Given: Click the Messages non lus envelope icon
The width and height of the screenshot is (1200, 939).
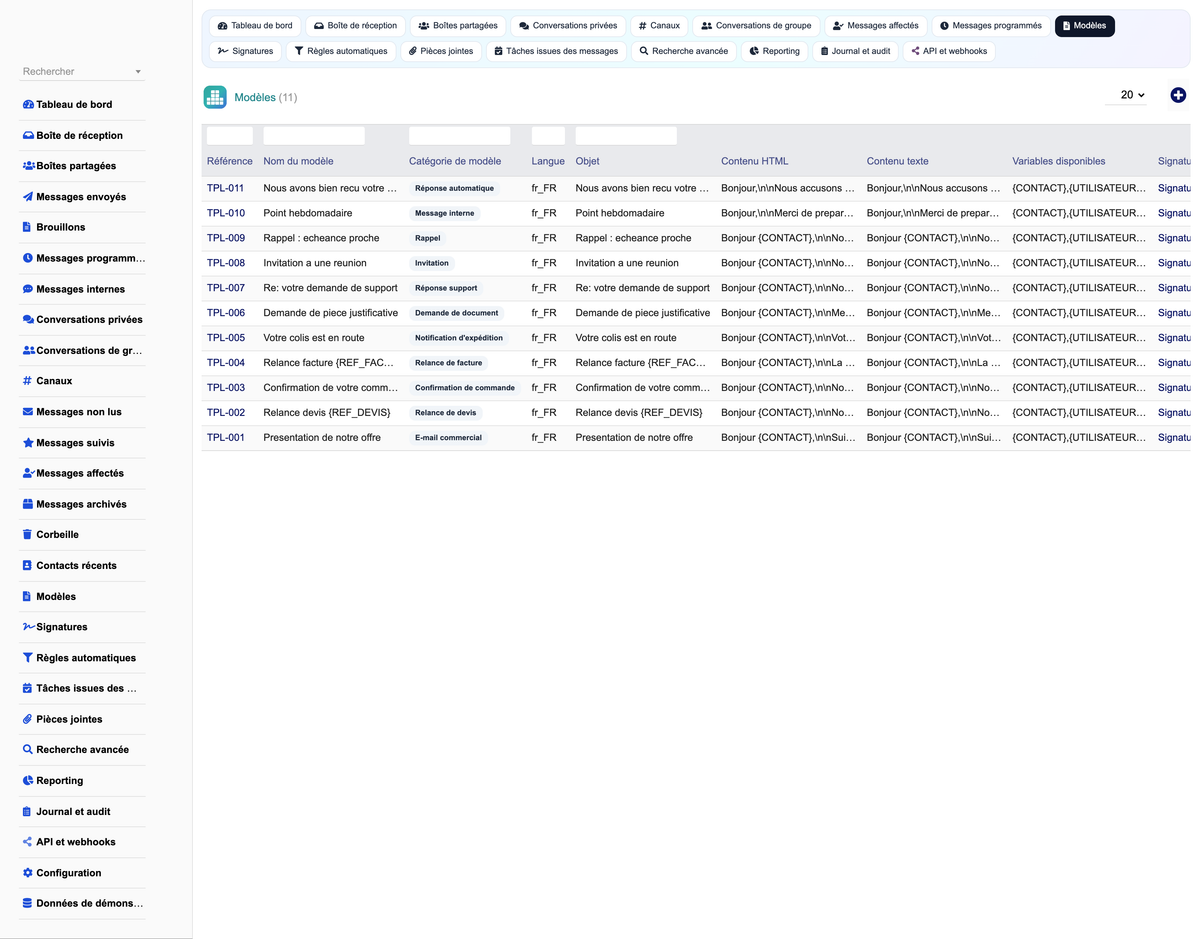Looking at the screenshot, I should (x=28, y=412).
